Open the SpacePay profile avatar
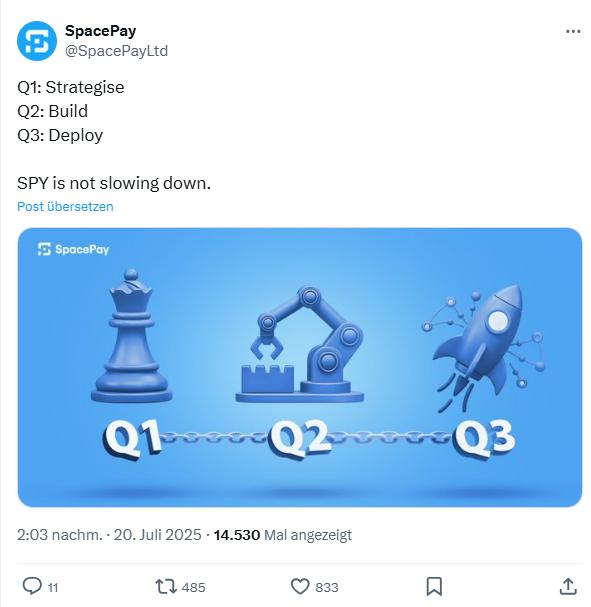Screen dimensions: 591x607 (x=37, y=41)
